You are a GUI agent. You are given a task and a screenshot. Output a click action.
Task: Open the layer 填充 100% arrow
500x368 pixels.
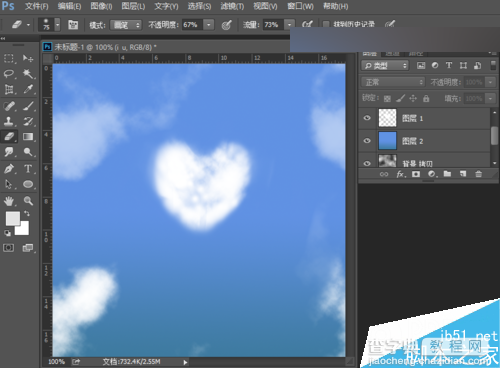[x=490, y=99]
